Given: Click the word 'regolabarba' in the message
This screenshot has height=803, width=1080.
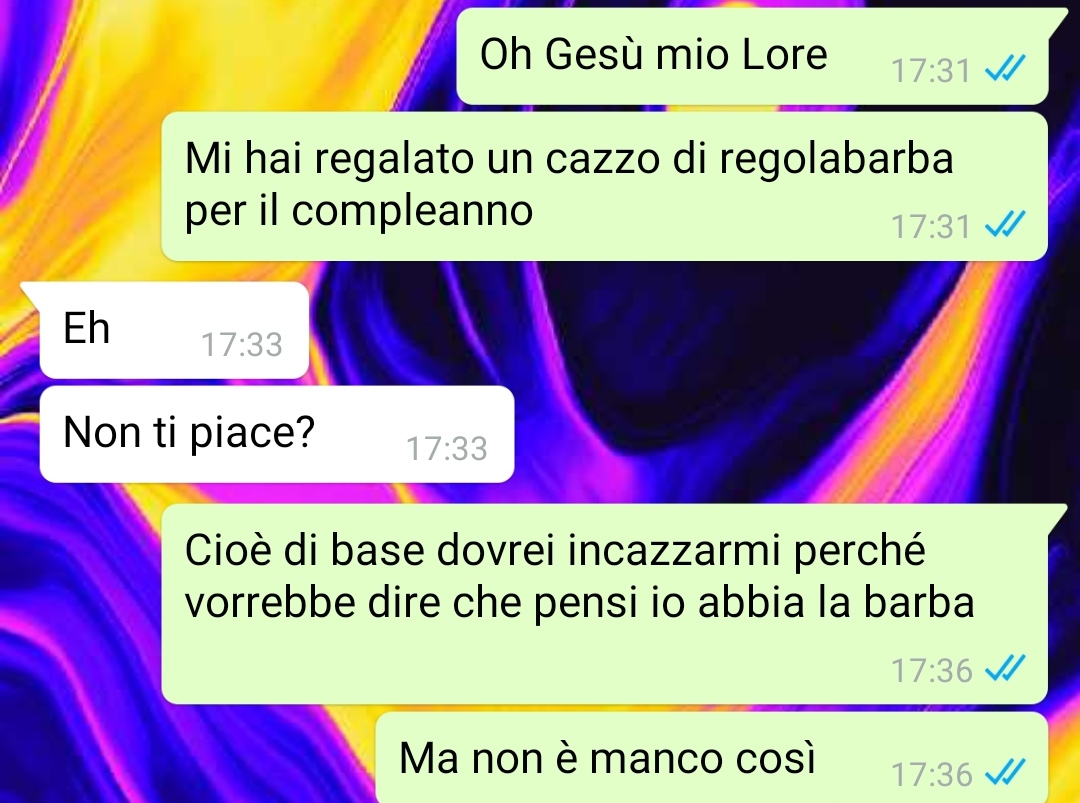Looking at the screenshot, I should coord(836,160).
